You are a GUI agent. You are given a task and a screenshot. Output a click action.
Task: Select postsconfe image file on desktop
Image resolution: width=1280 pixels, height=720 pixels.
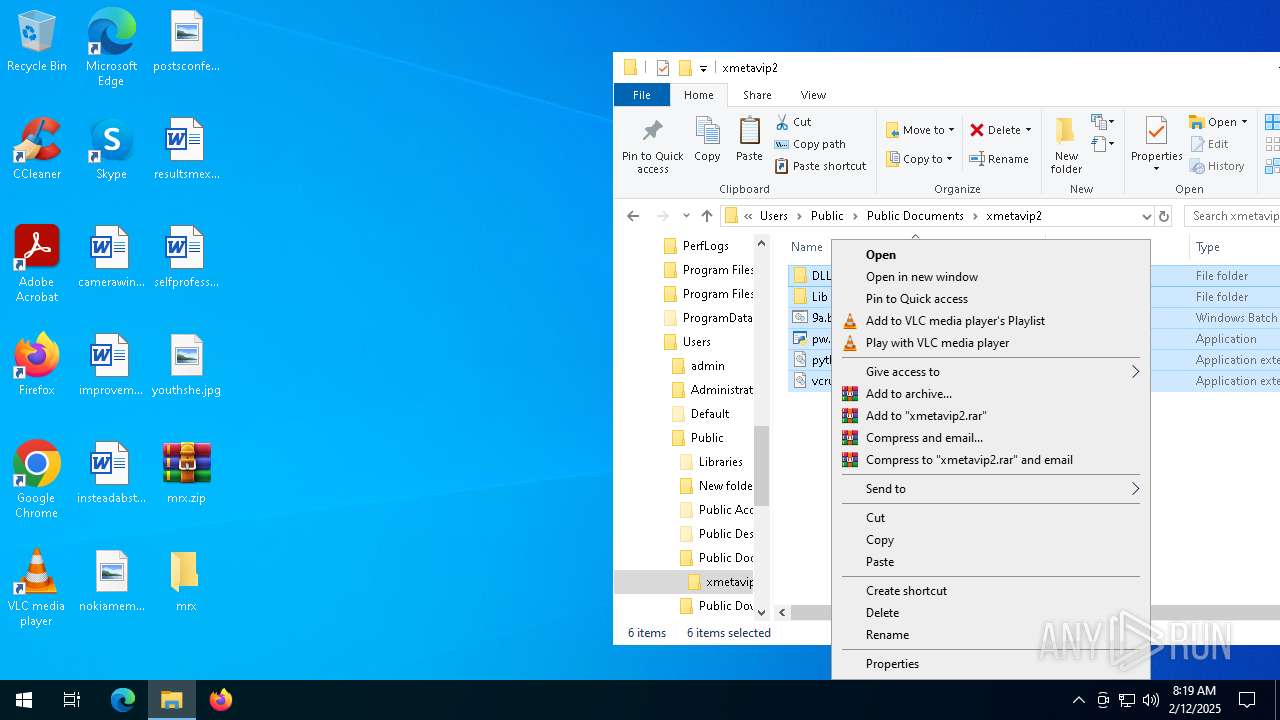[x=186, y=42]
